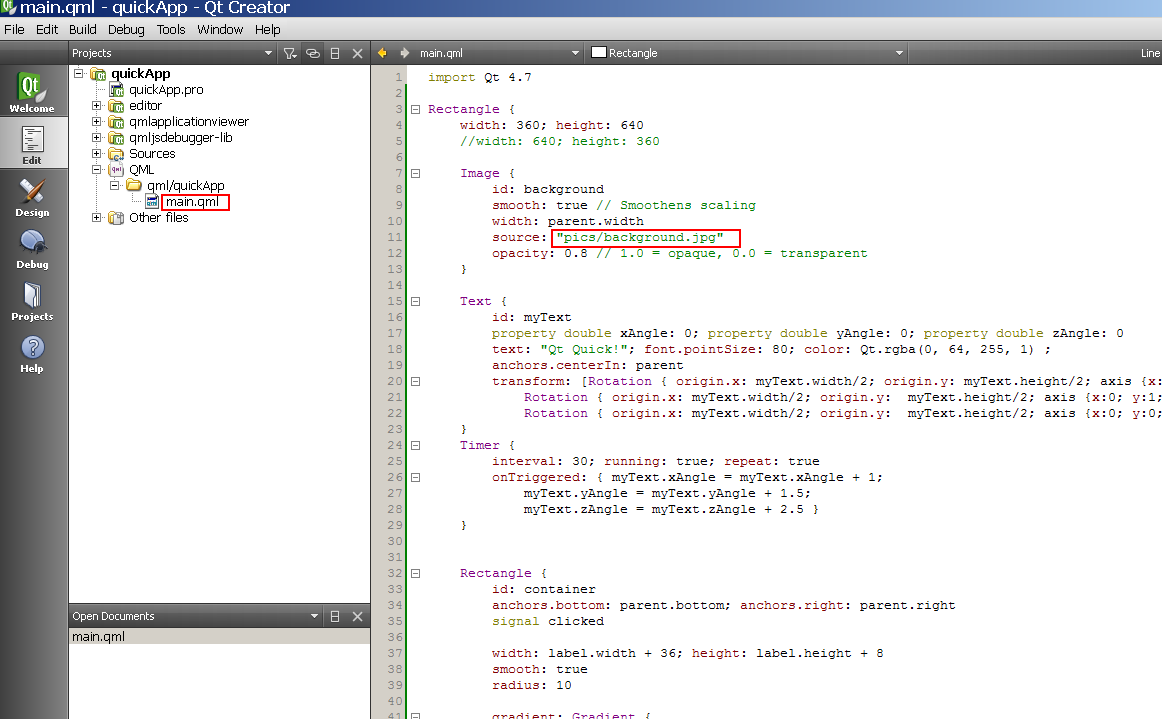
Task: Open the Help mode
Action: coord(32,354)
